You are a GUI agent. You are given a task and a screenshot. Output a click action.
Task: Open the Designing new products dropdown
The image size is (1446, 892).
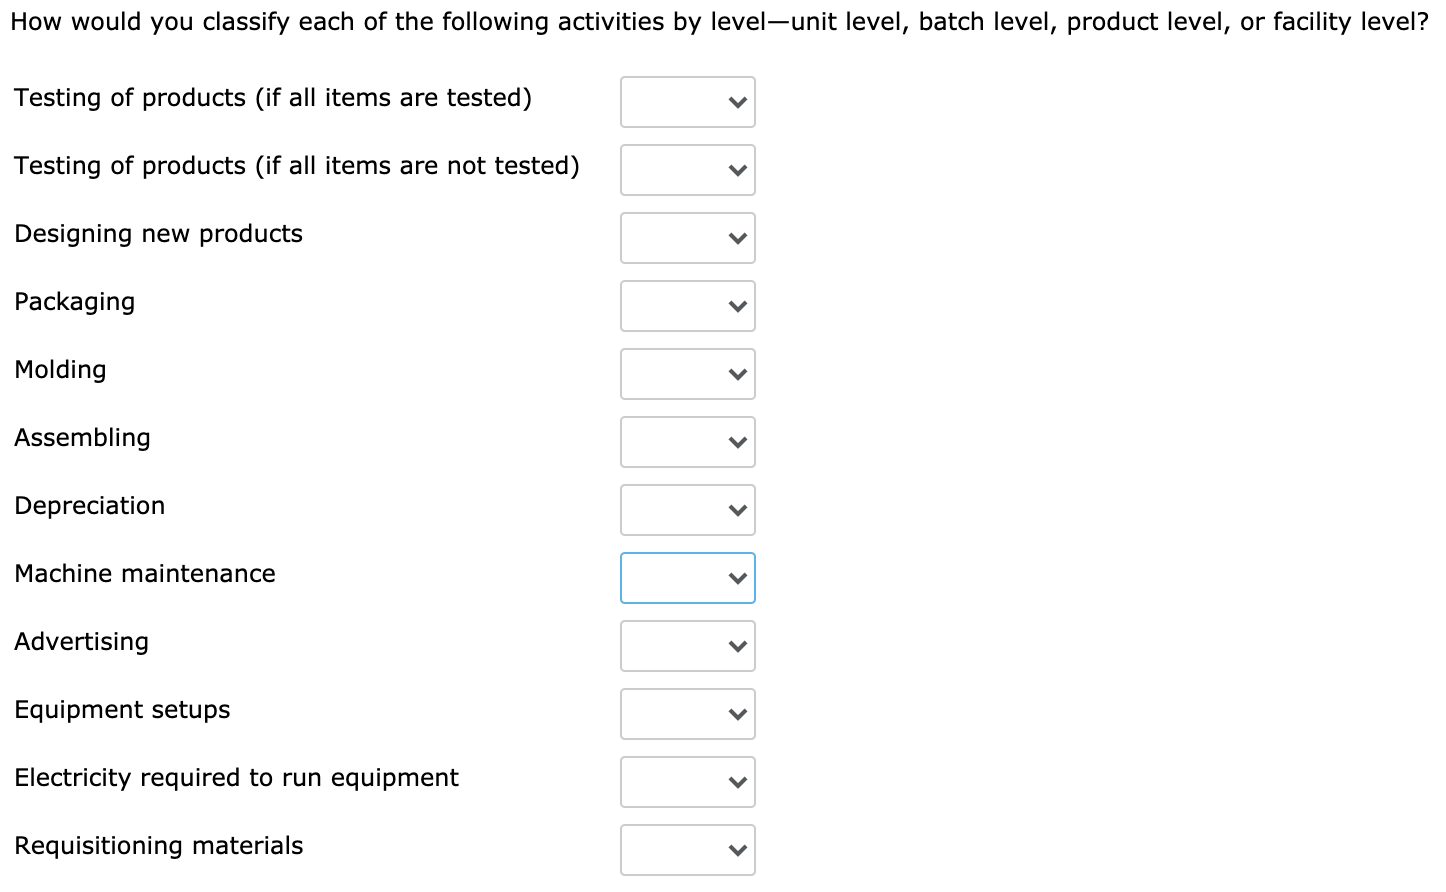click(687, 238)
